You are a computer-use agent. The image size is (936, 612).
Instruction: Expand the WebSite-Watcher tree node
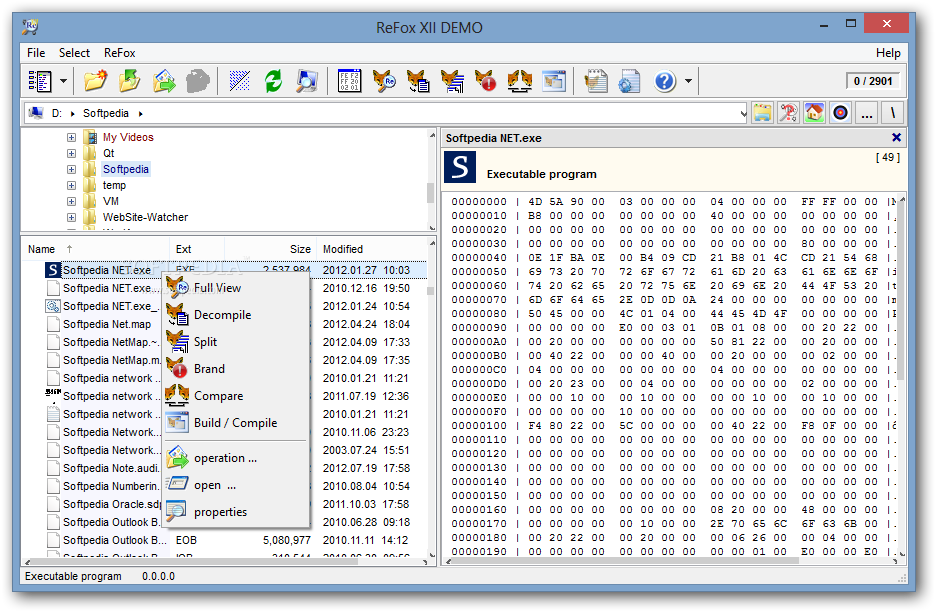point(72,218)
